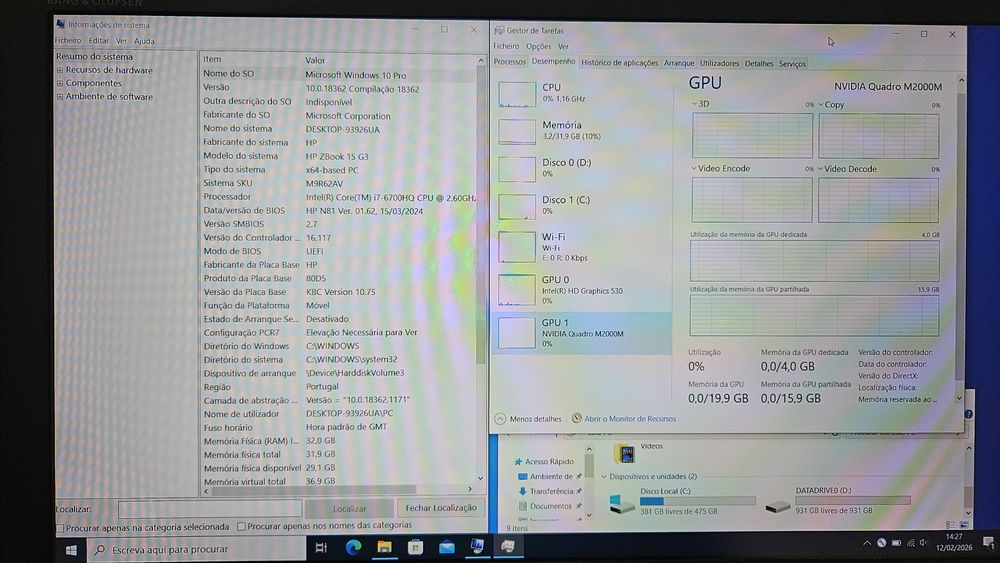Expand Componentes tree node
1000x563 pixels.
point(60,84)
